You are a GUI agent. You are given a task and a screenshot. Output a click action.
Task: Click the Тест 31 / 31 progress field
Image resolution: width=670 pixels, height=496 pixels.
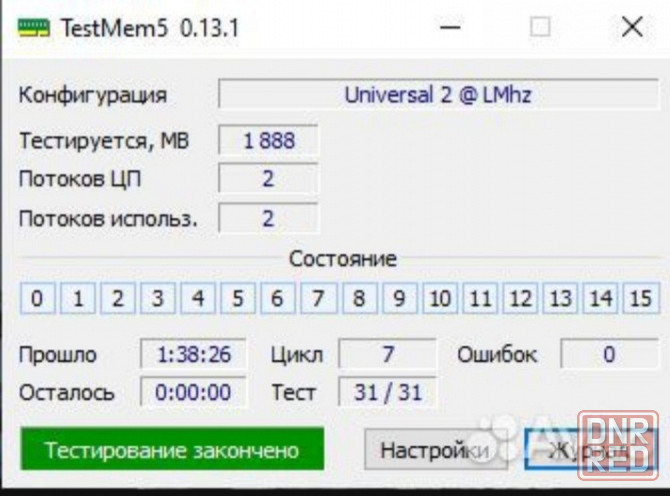point(387,393)
